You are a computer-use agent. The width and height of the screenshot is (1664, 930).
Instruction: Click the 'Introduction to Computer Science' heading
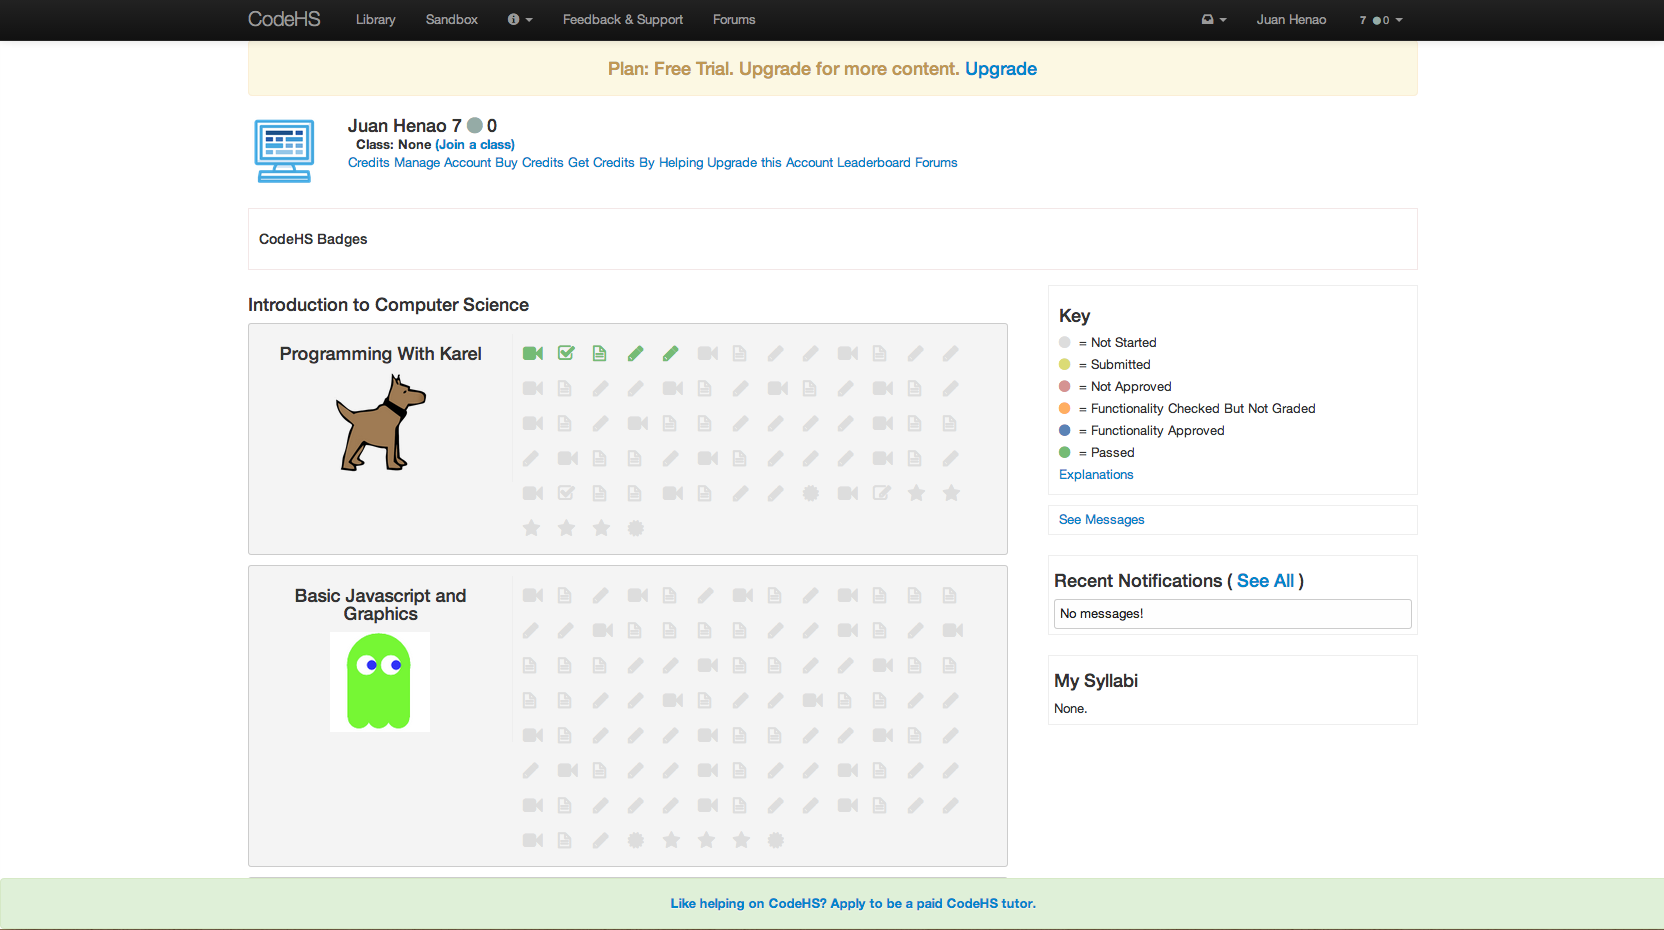click(388, 305)
